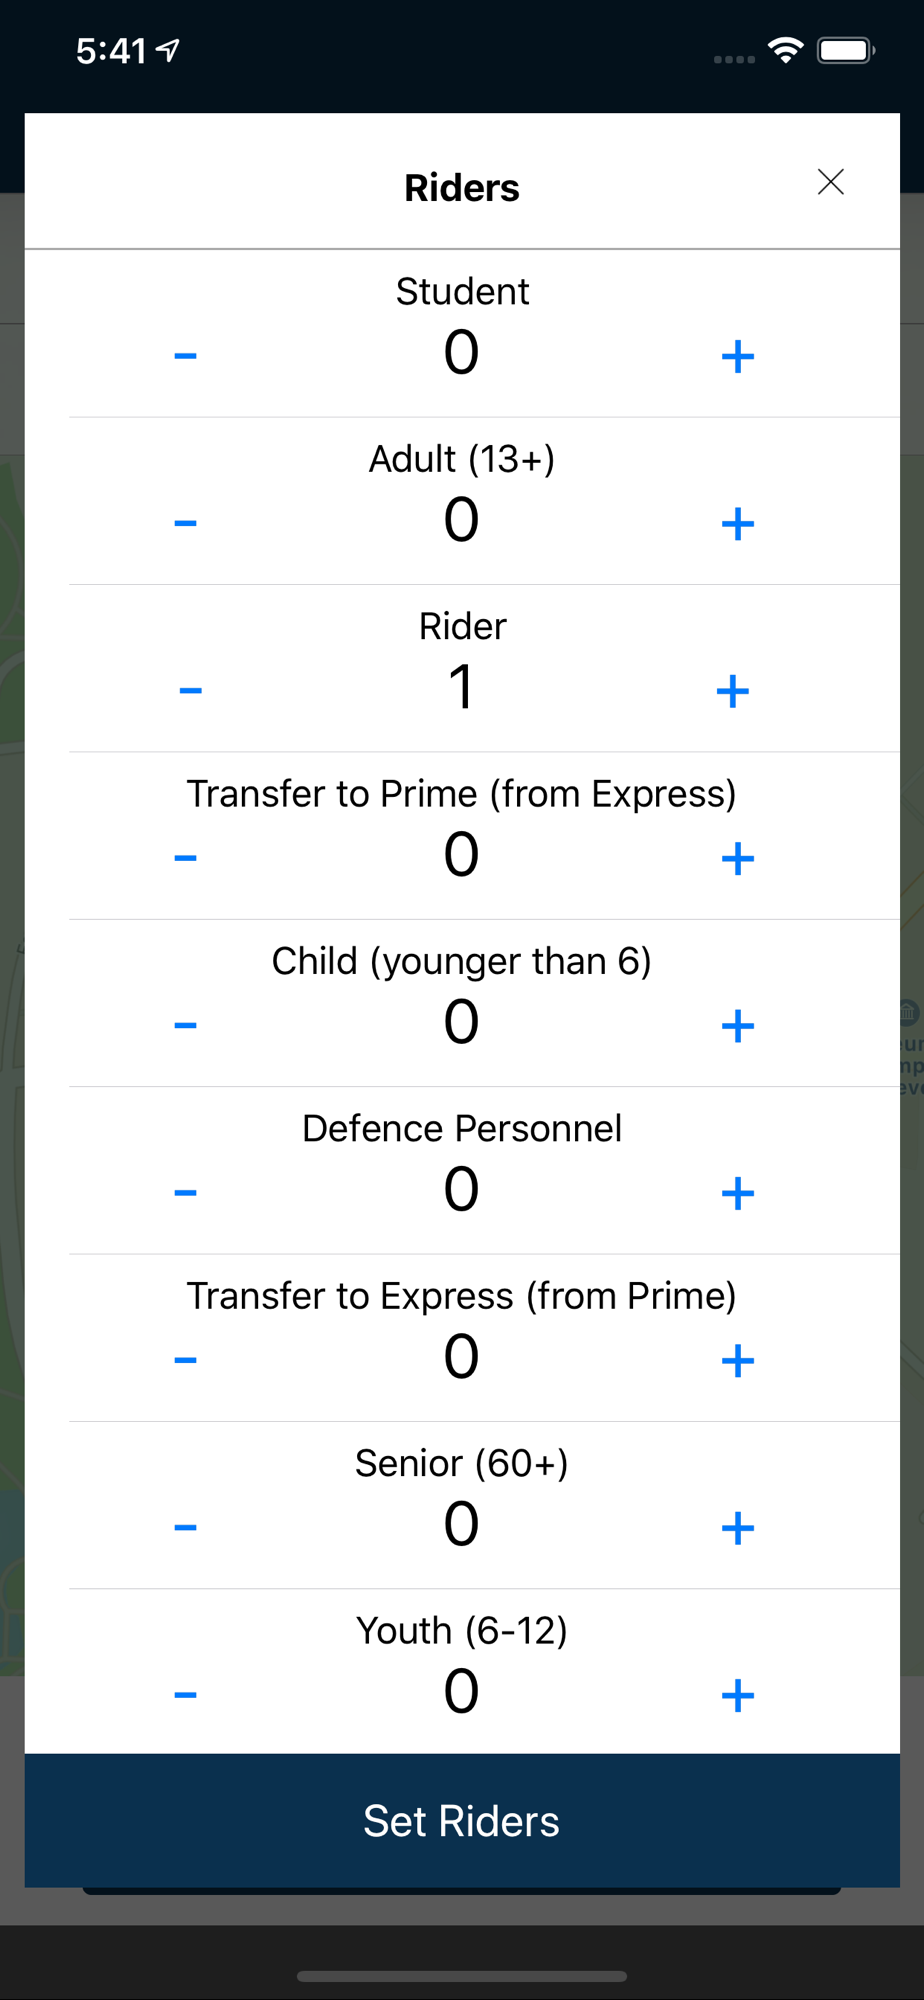Remove a Youth (6-12) rider
The image size is (924, 2000).
[185, 1695]
